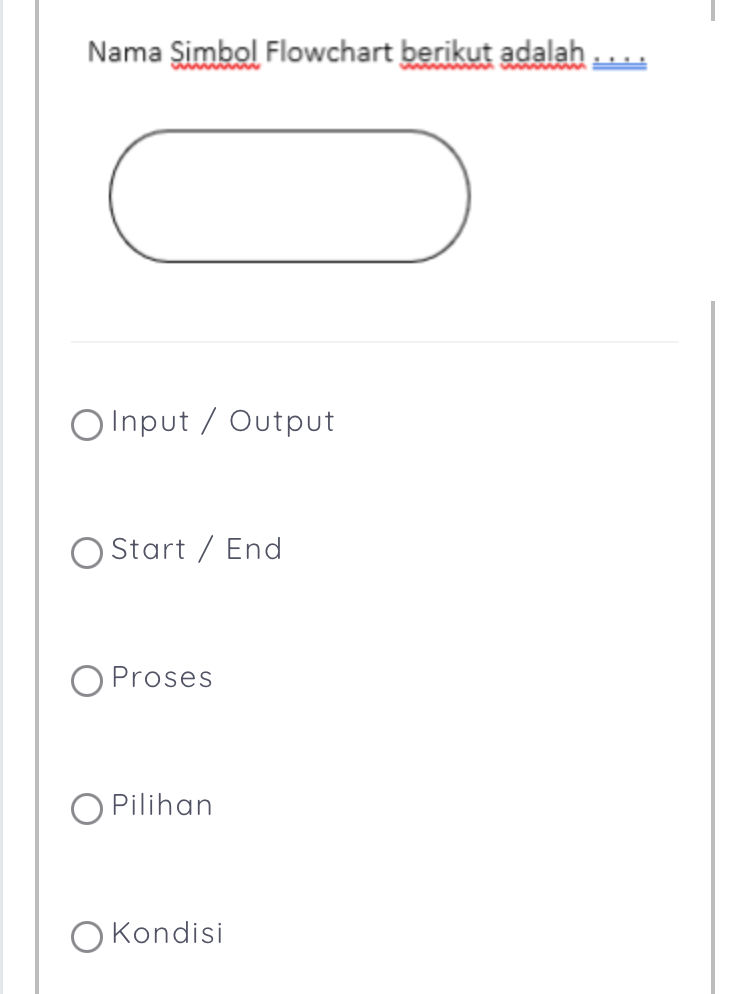Select the Proses radio circle
The image size is (740, 994).
(x=87, y=681)
